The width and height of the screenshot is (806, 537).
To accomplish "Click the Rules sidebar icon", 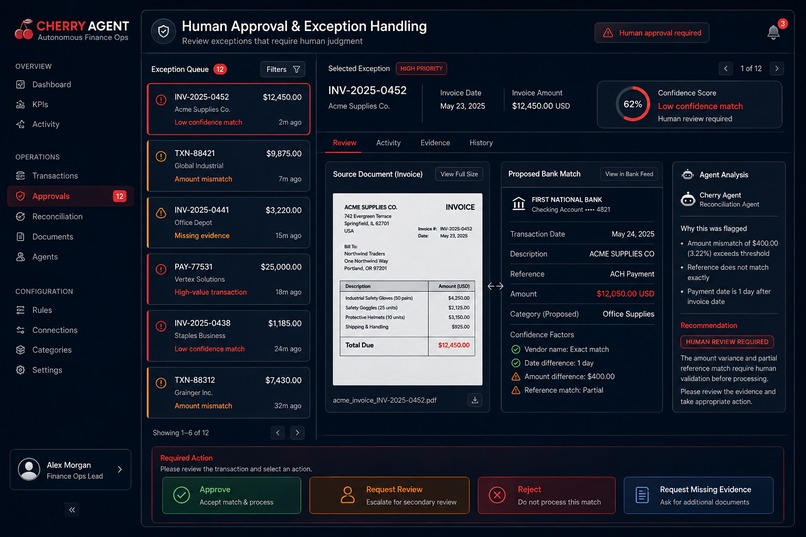I will pyautogui.click(x=21, y=310).
